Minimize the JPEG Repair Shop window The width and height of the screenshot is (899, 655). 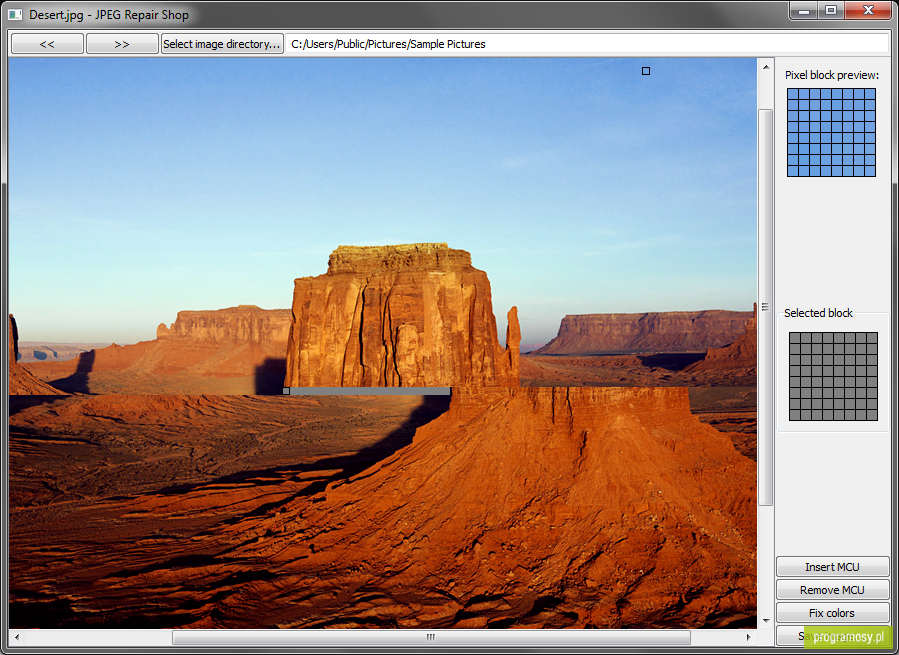tap(804, 10)
